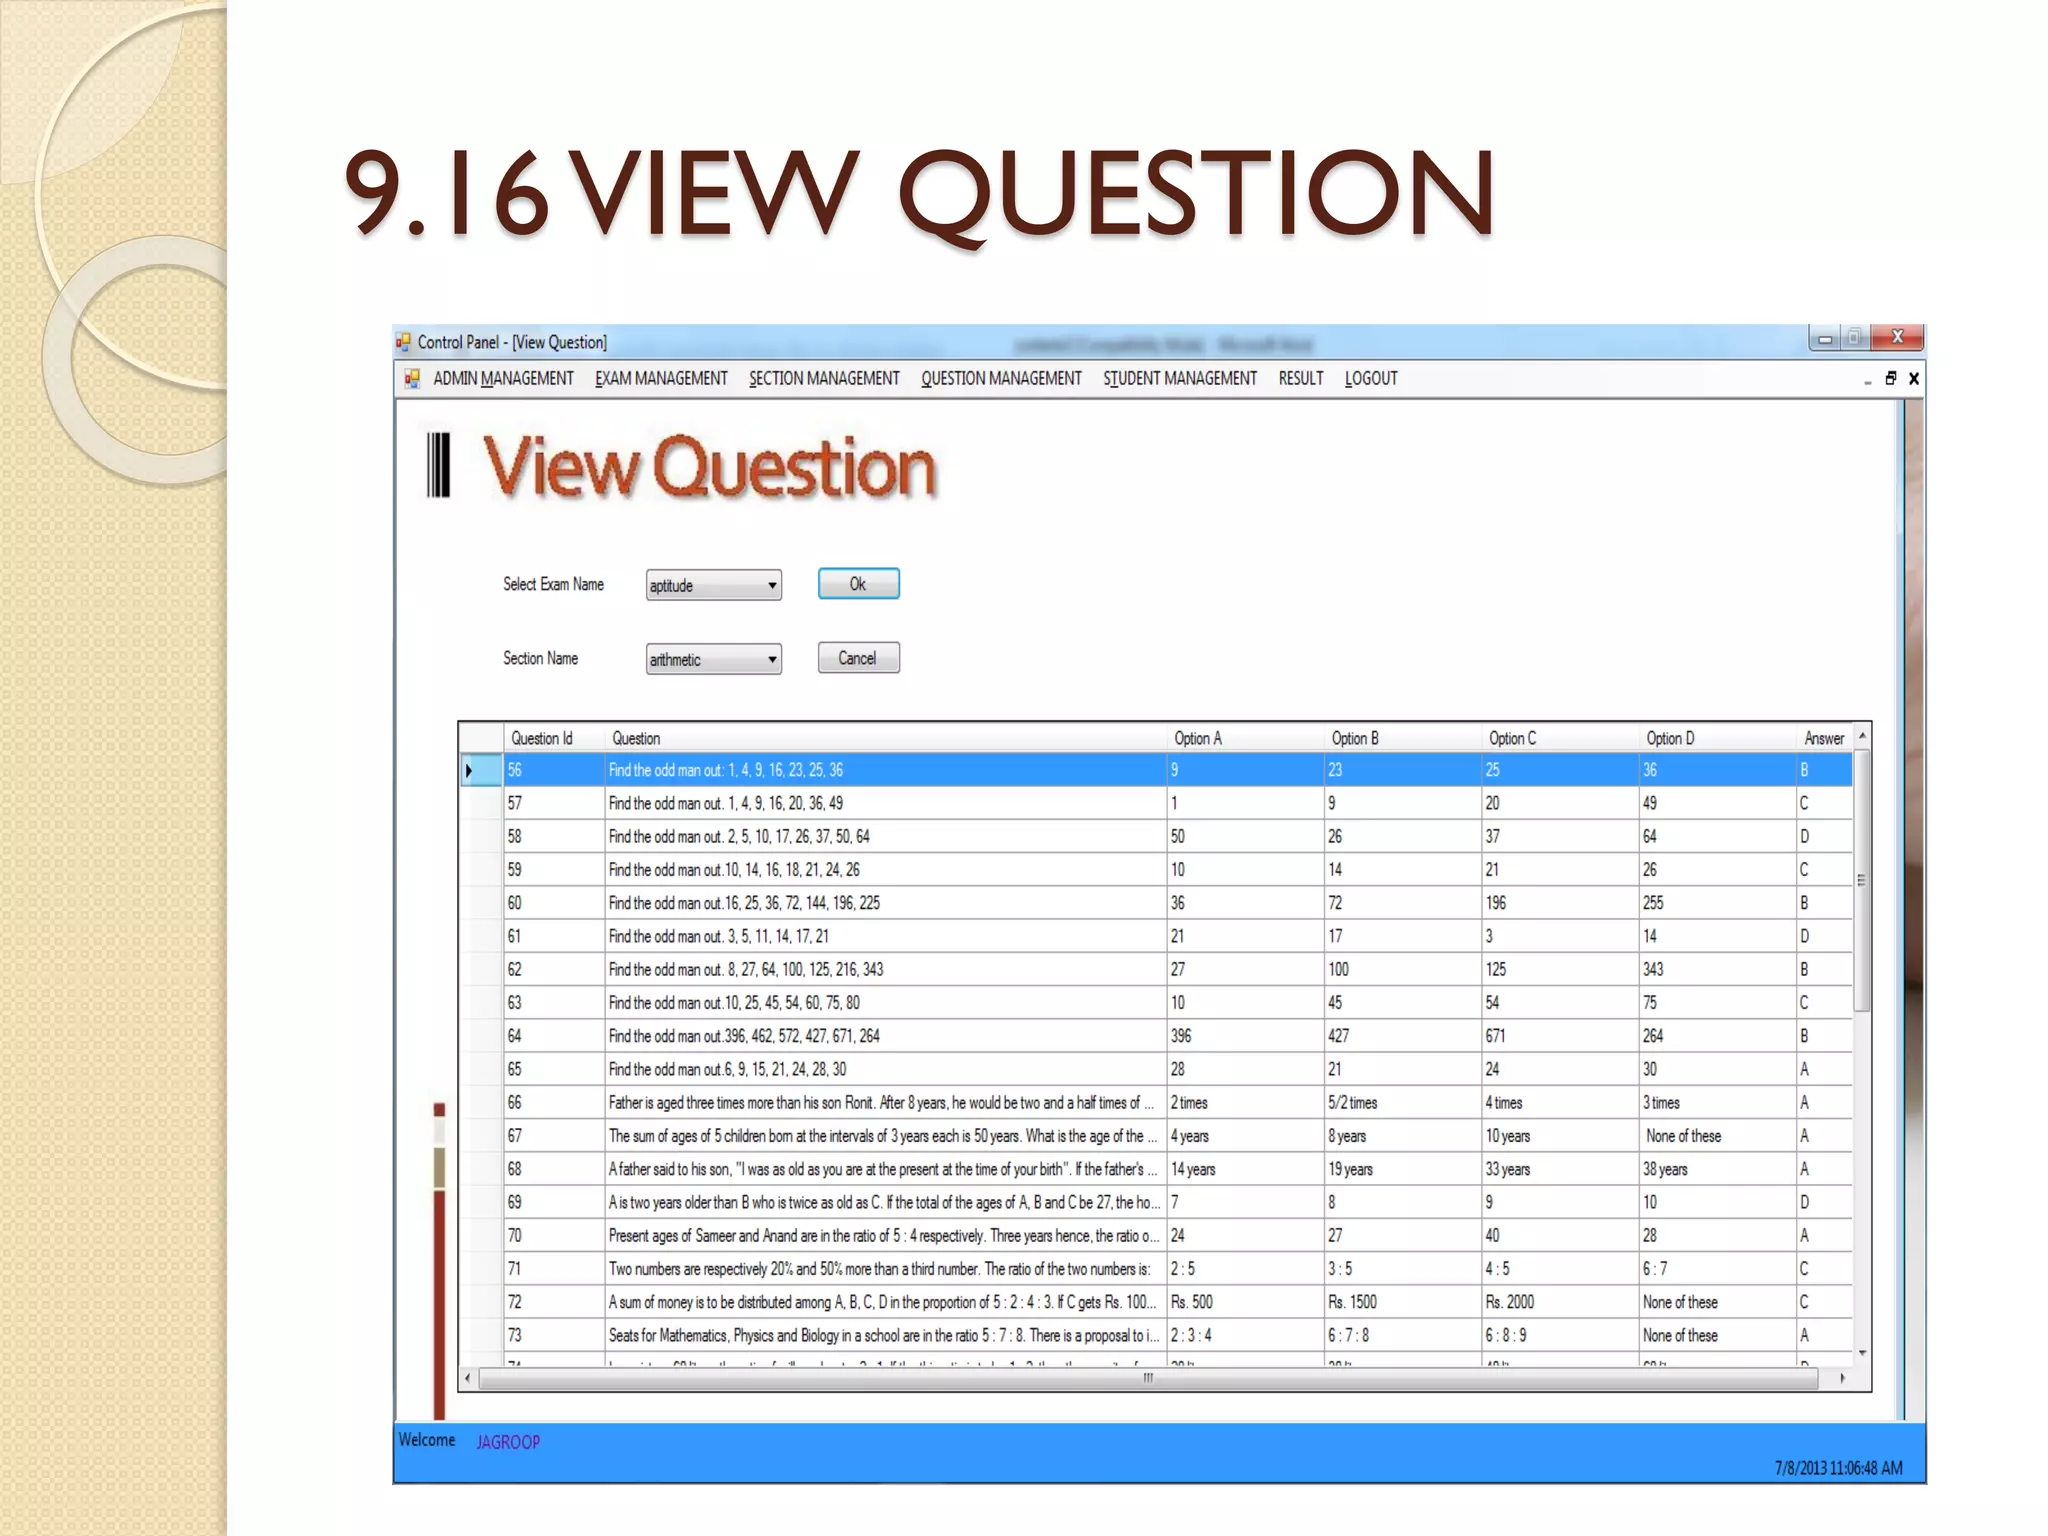Select Question Id cell 57
Viewport: 2048px width, 1536px height.
tap(553, 803)
